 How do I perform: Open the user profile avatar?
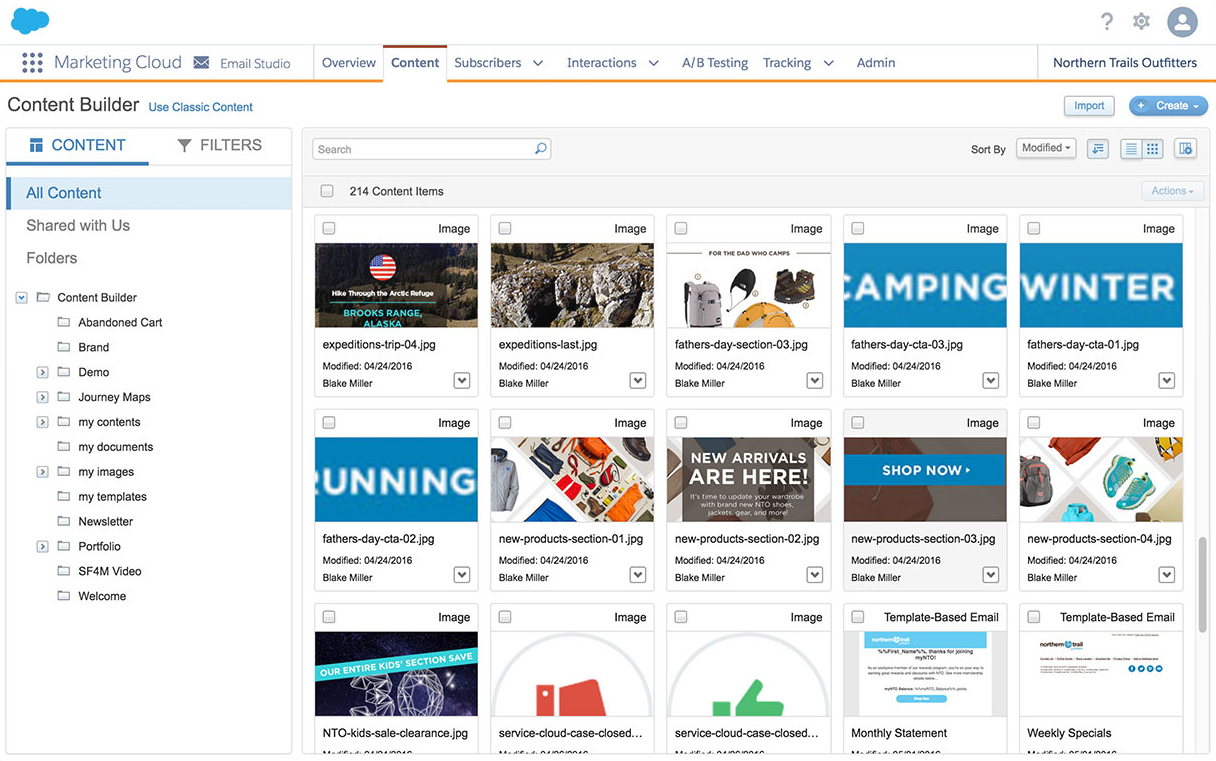point(1182,21)
